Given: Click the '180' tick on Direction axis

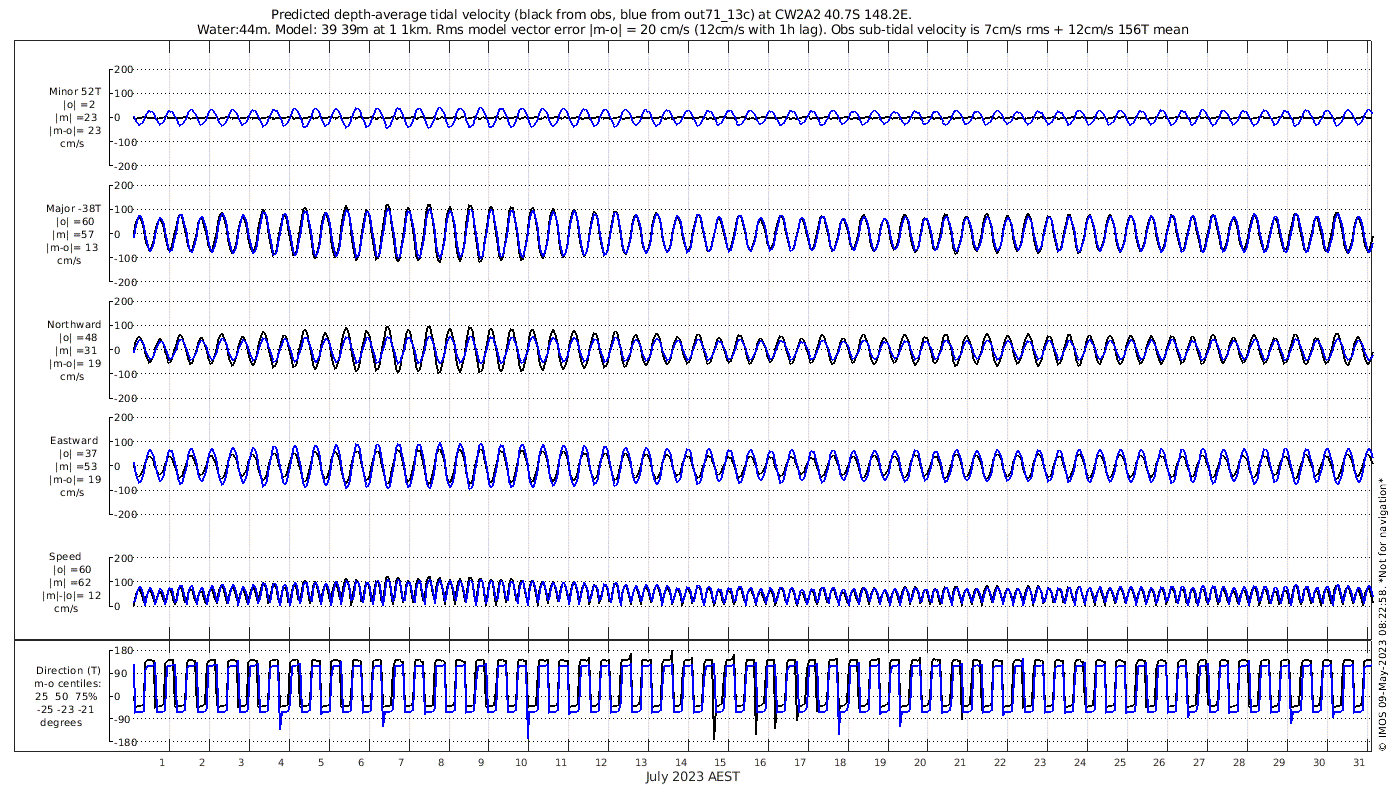Looking at the screenshot, I should pos(124,651).
